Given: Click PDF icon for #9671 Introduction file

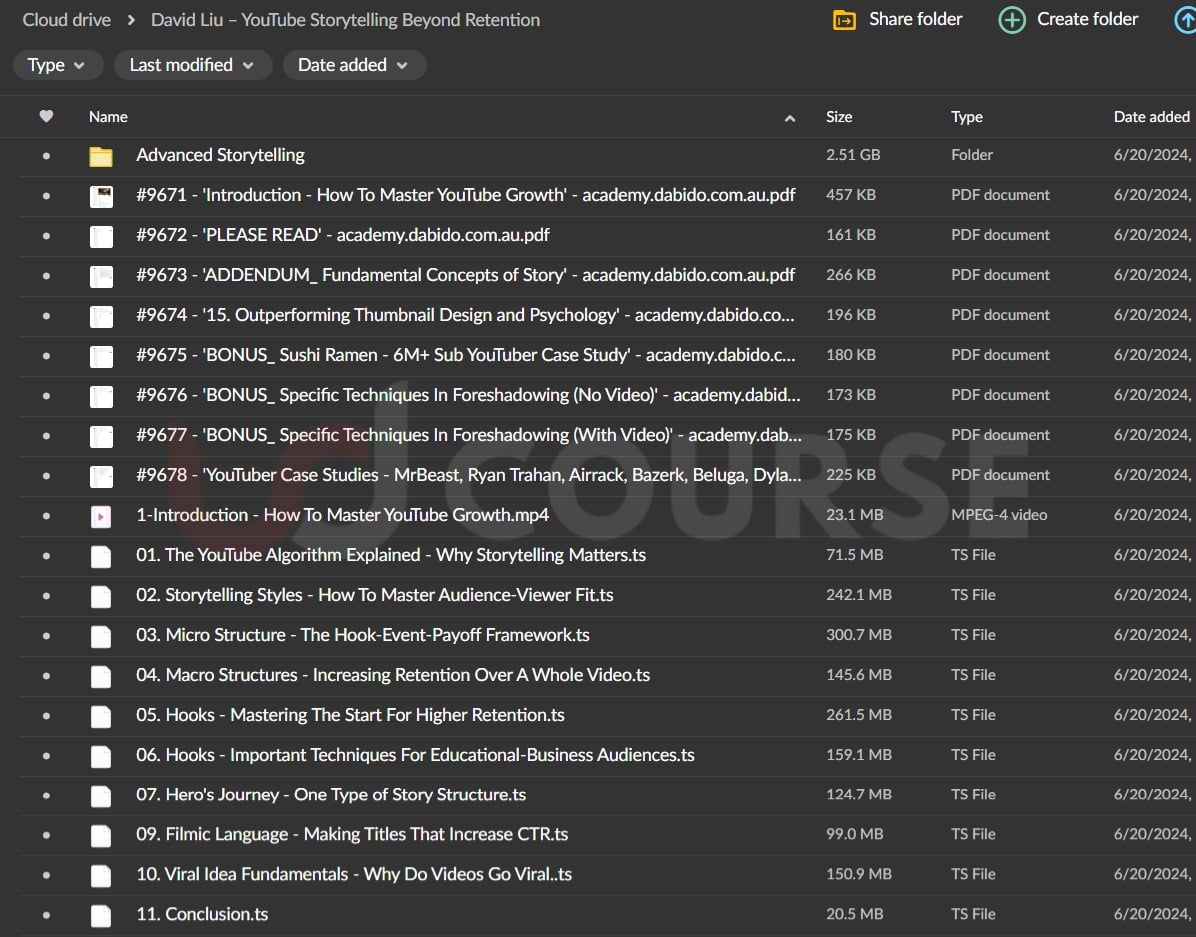Looking at the screenshot, I should pos(100,196).
